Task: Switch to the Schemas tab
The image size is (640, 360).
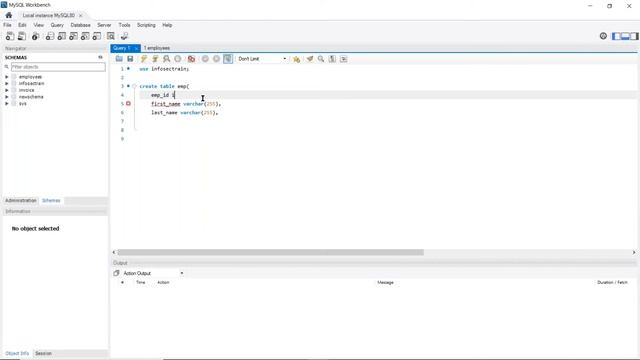Action: [51, 200]
